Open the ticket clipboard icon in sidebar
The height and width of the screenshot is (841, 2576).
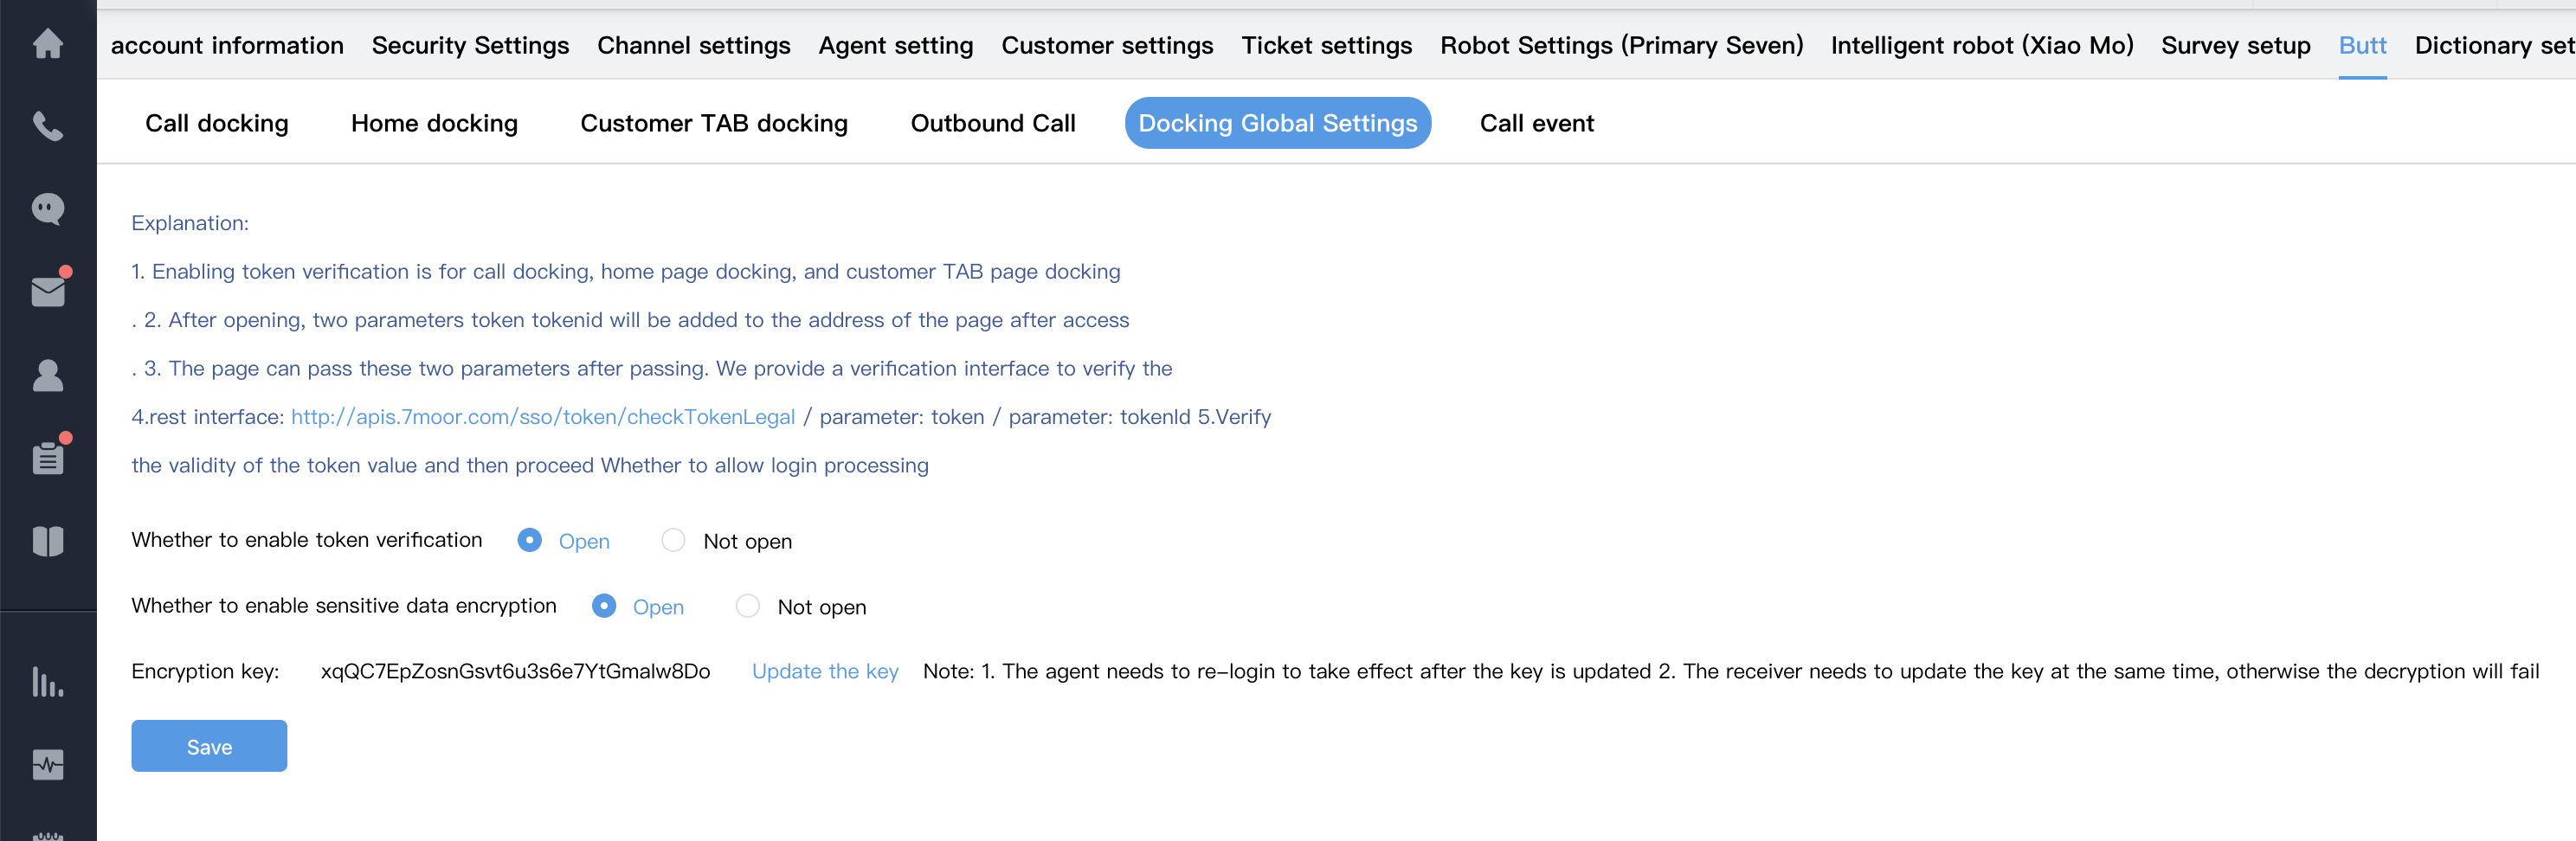point(48,458)
